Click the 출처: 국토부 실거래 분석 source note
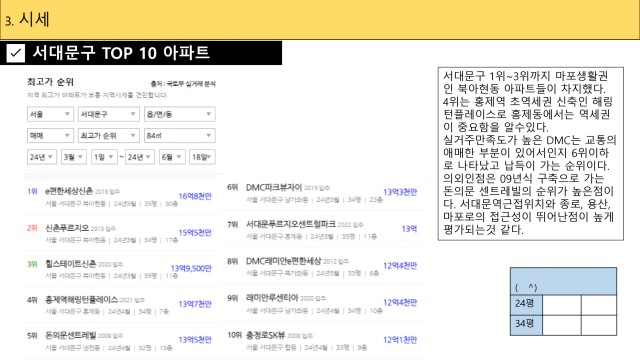 pyautogui.click(x=183, y=84)
